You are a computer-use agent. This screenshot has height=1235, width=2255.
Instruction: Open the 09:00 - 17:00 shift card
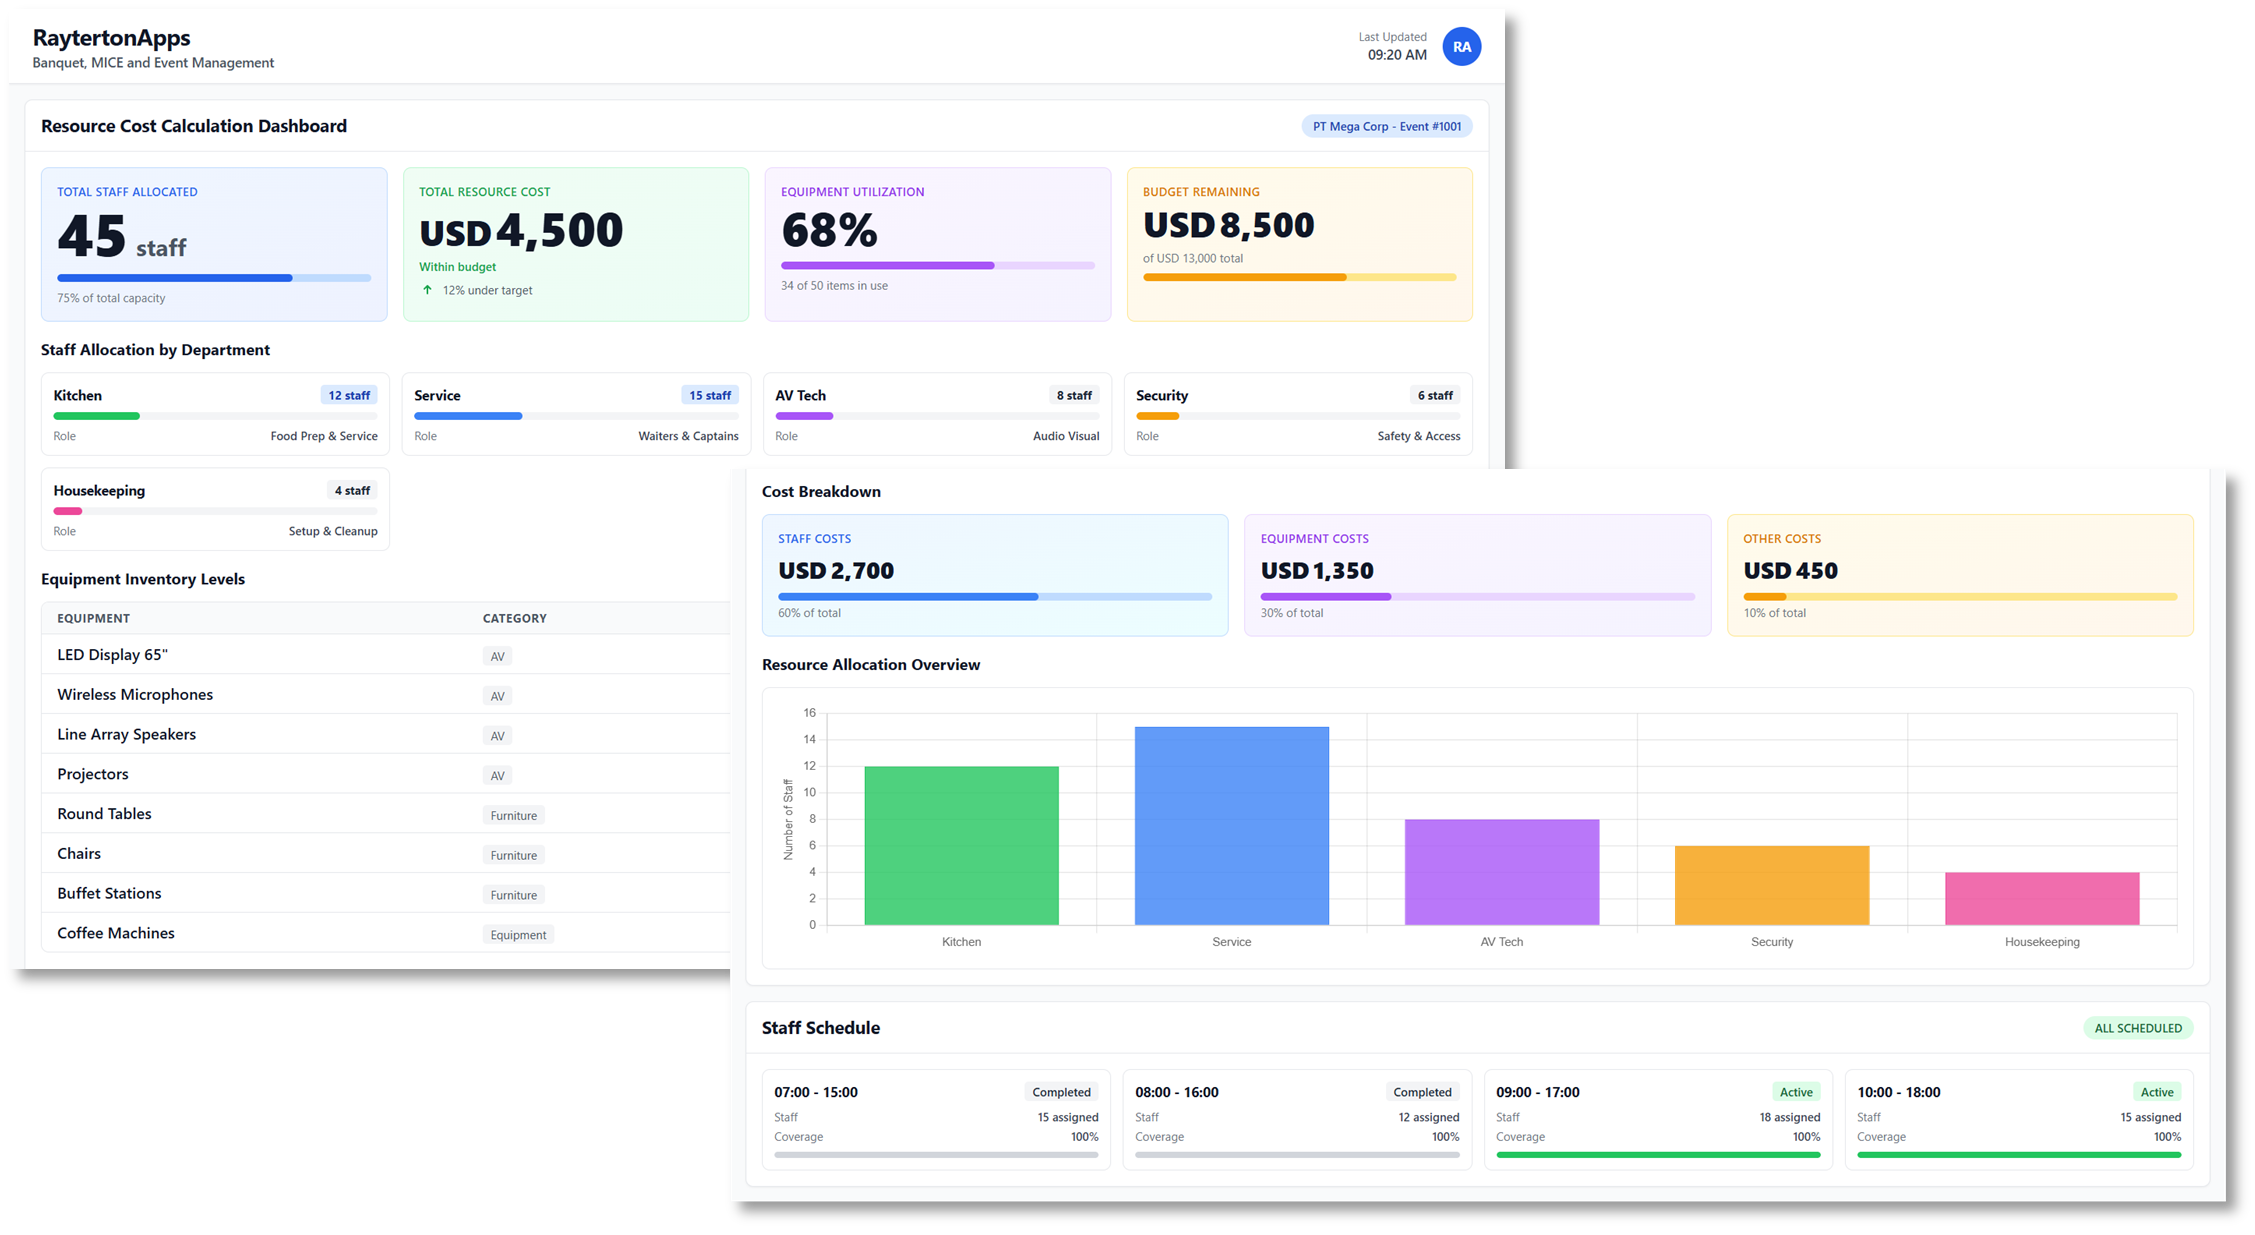[1657, 1119]
